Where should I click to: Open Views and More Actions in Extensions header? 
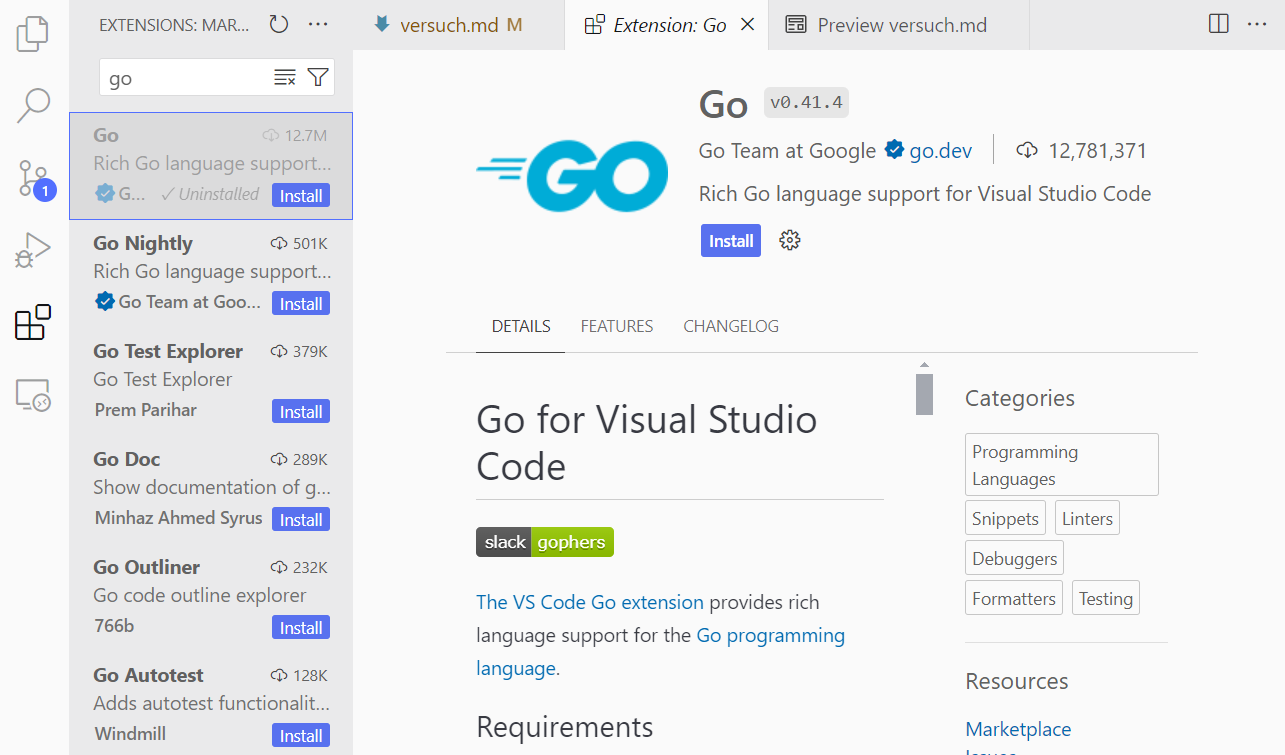click(318, 25)
